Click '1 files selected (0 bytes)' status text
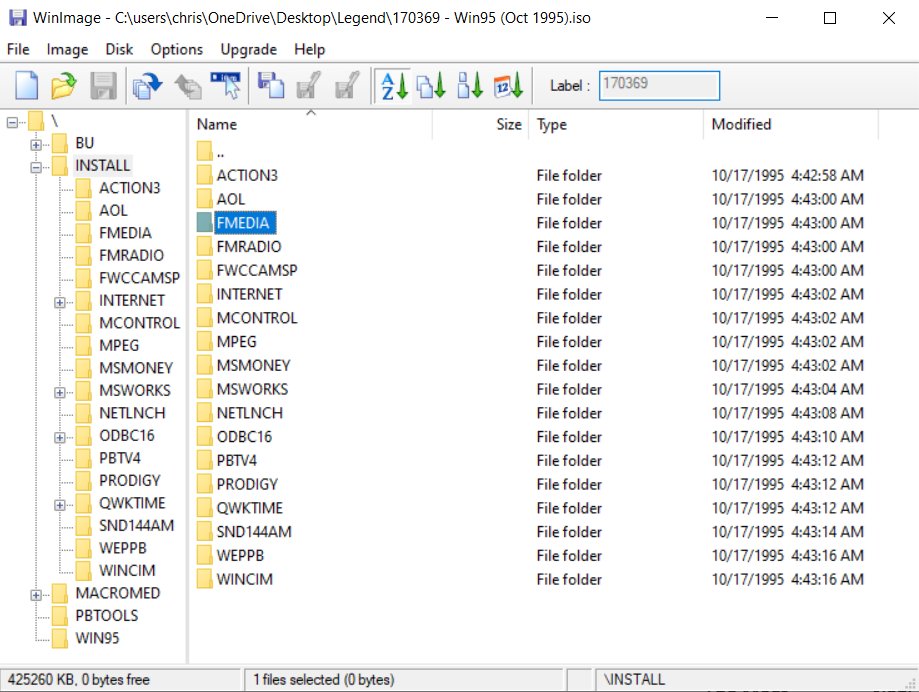919x692 pixels. click(324, 680)
